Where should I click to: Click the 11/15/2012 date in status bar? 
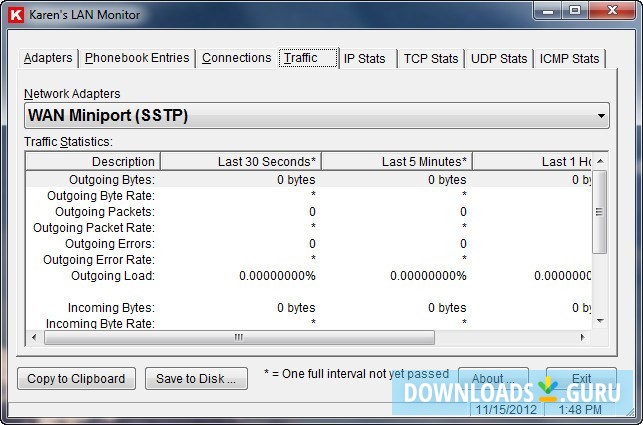point(506,409)
